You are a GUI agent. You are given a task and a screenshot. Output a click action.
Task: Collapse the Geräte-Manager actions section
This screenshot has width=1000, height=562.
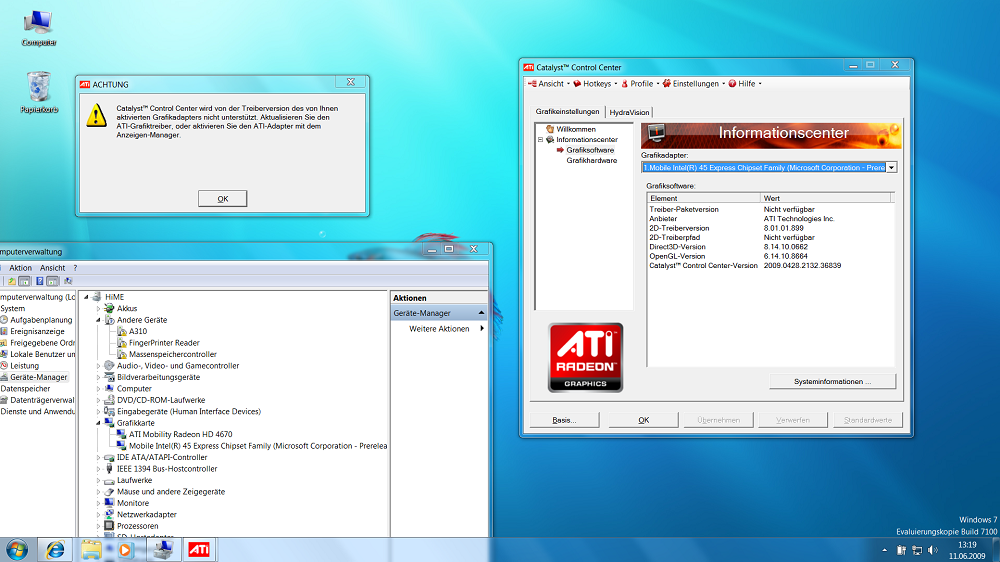[x=482, y=313]
